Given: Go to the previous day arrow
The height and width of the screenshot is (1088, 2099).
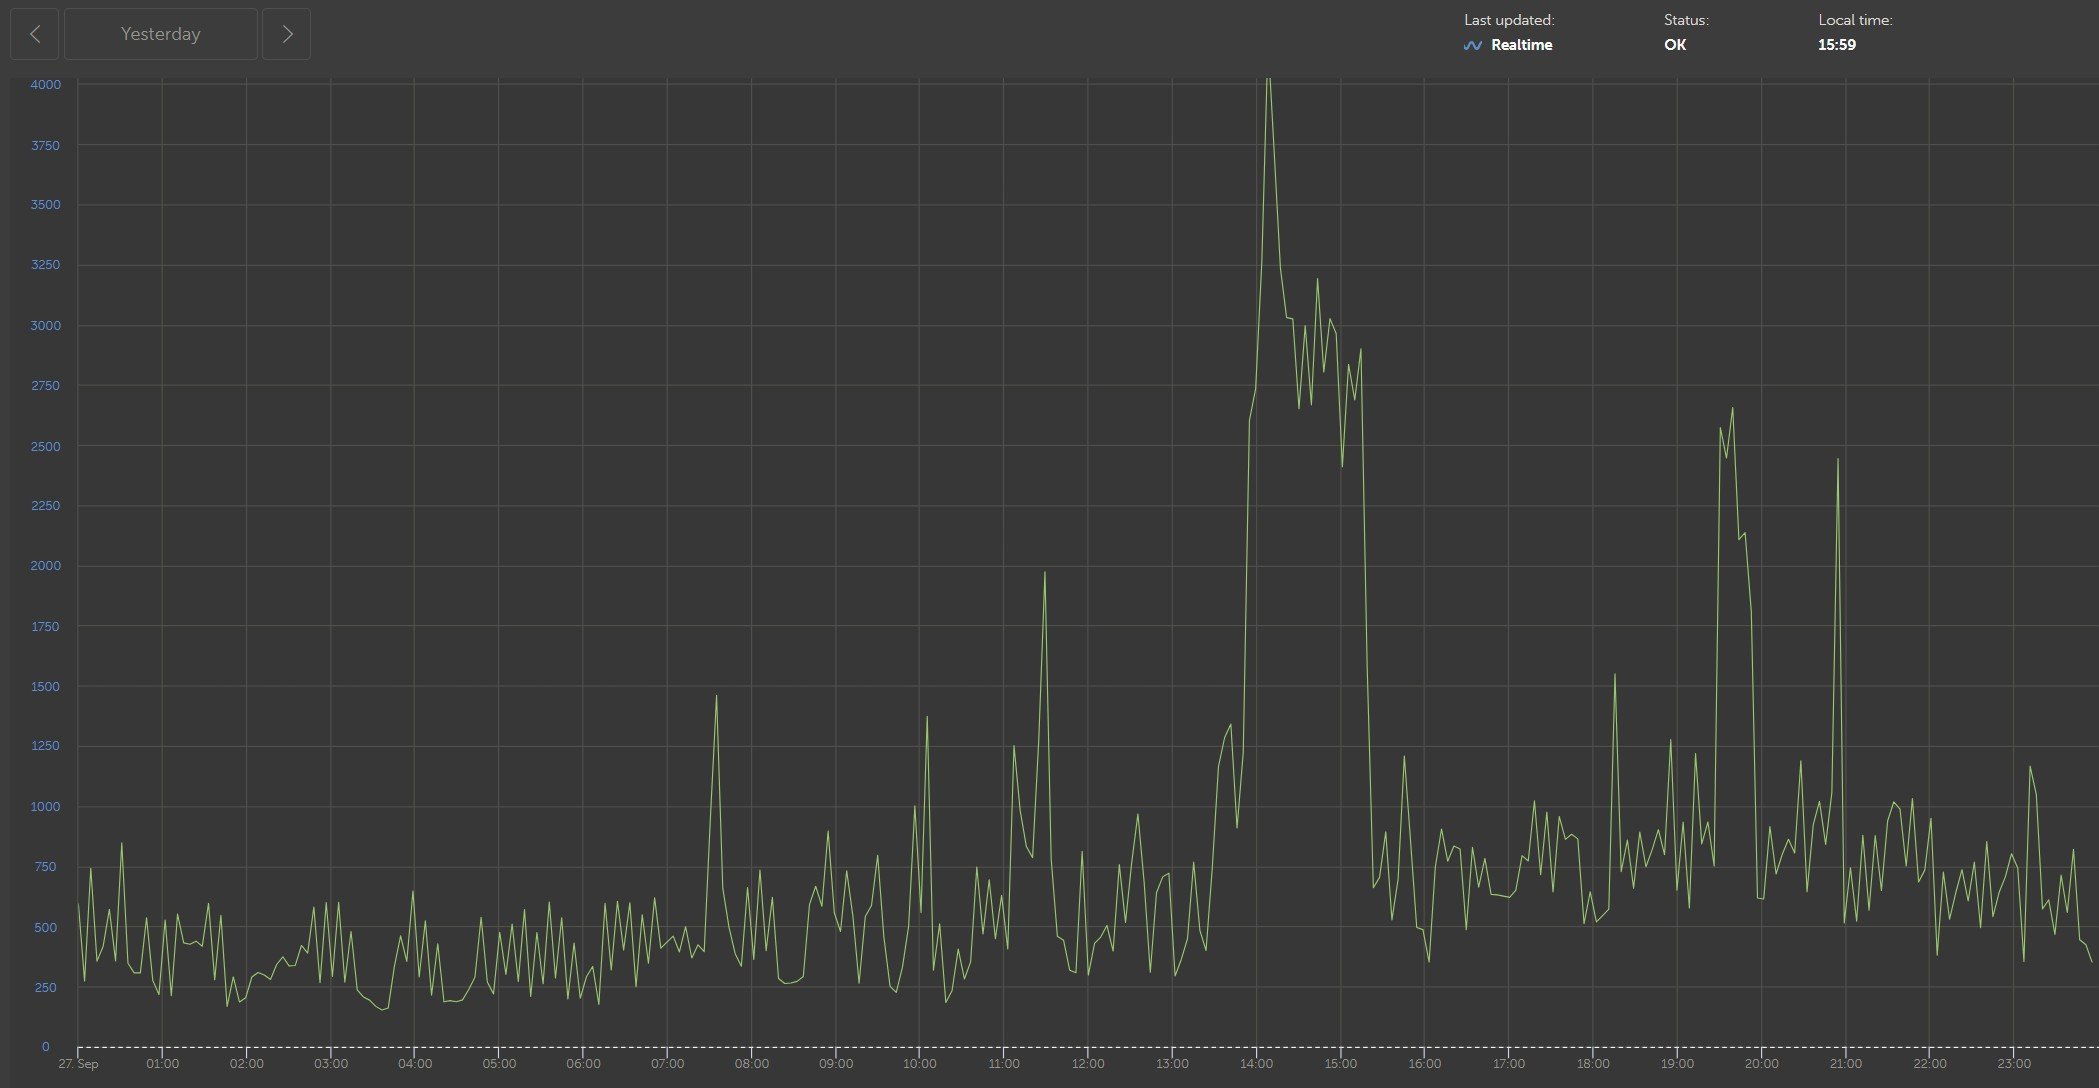Looking at the screenshot, I should pos(35,34).
